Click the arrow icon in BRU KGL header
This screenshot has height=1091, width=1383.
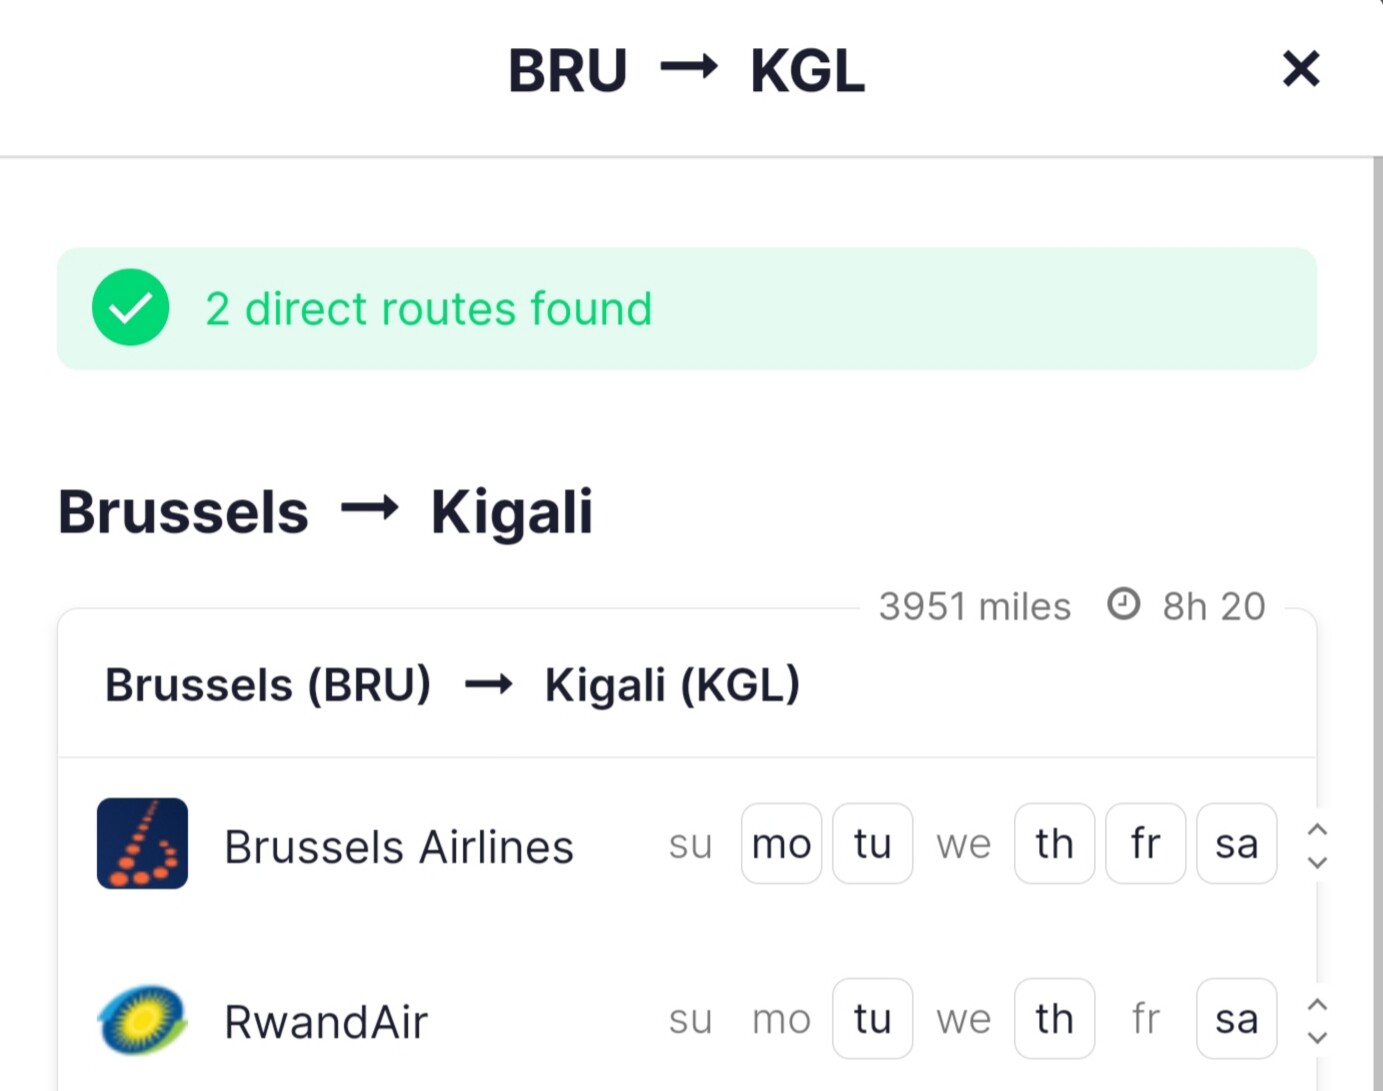689,68
